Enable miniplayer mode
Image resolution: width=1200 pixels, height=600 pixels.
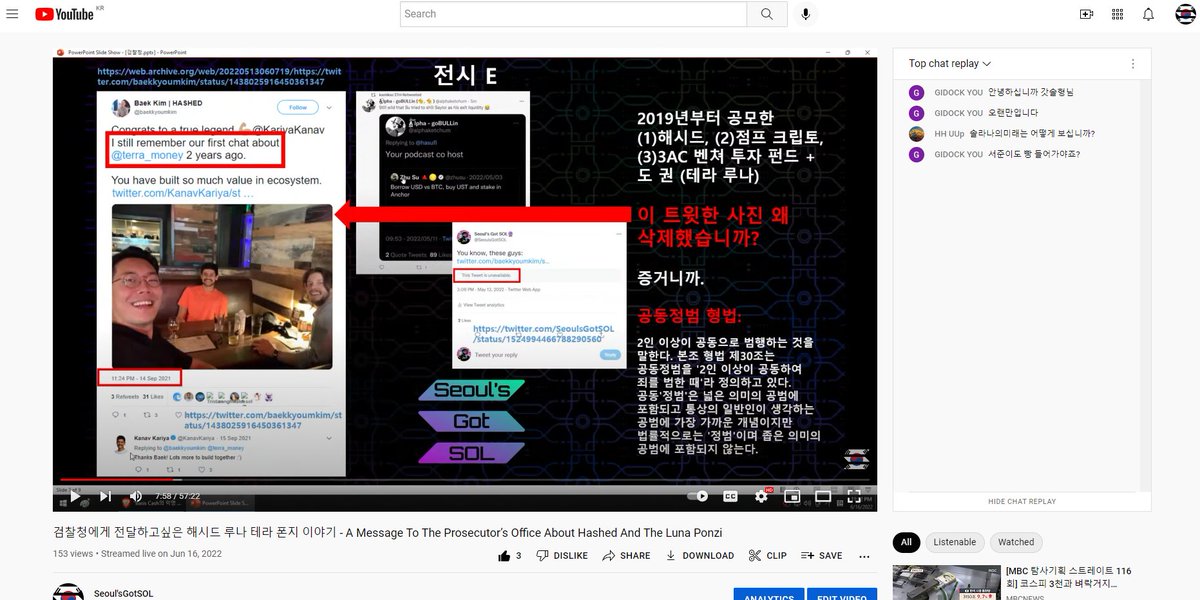tap(792, 496)
